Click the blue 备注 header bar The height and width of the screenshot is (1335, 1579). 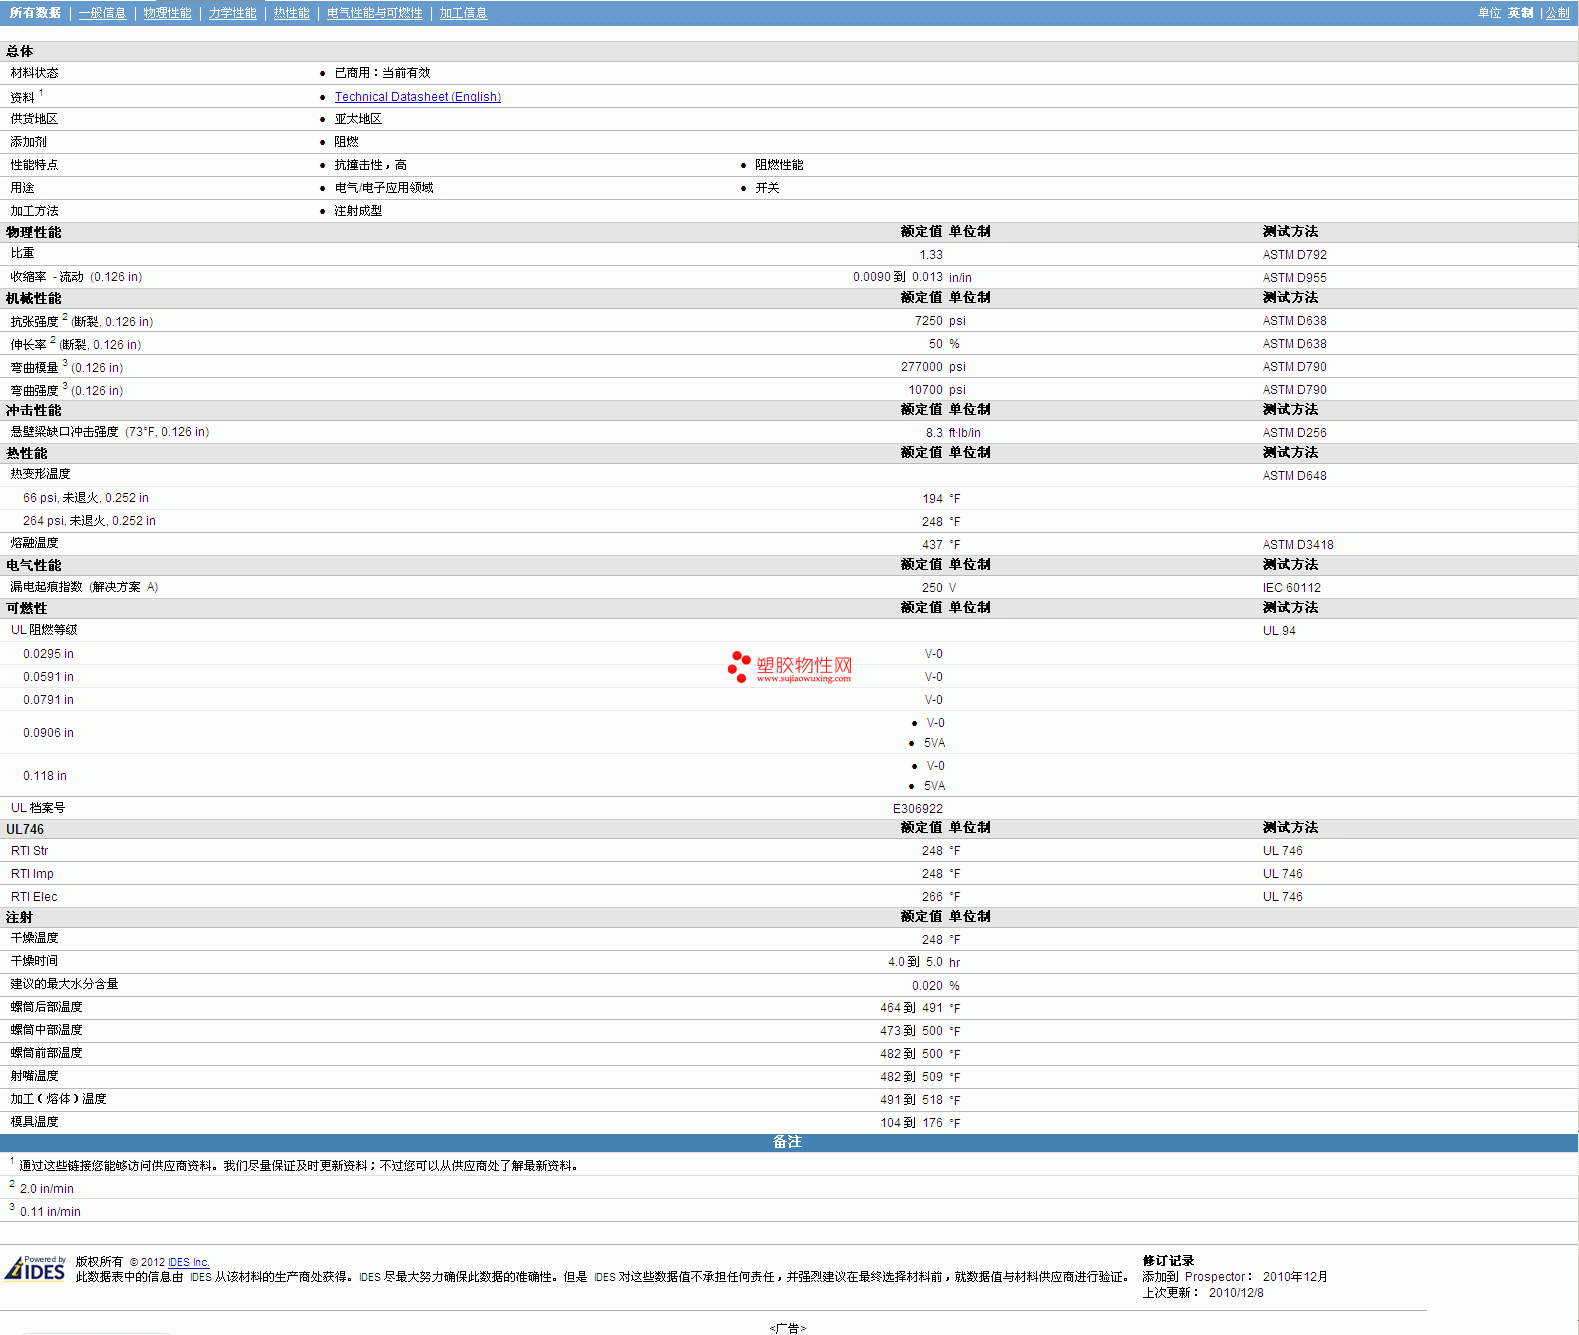[x=788, y=1142]
